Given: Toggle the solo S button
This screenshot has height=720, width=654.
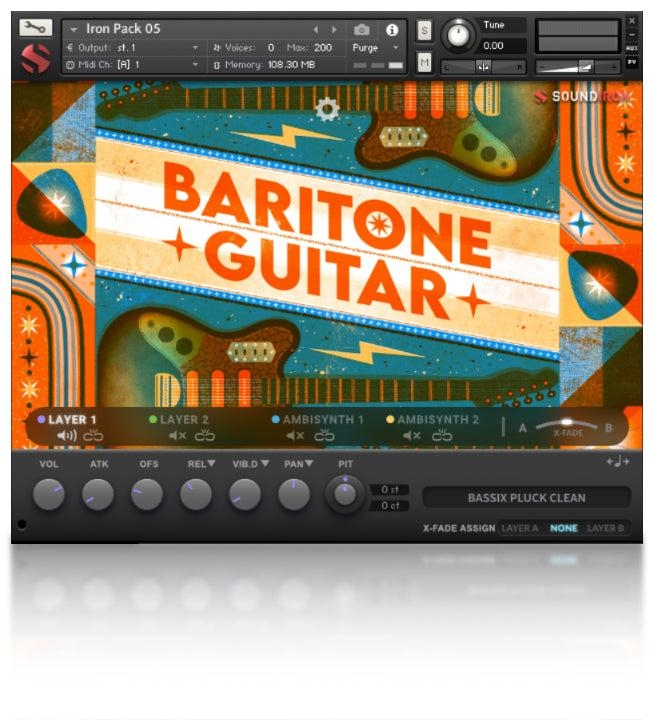Looking at the screenshot, I should tap(424, 30).
